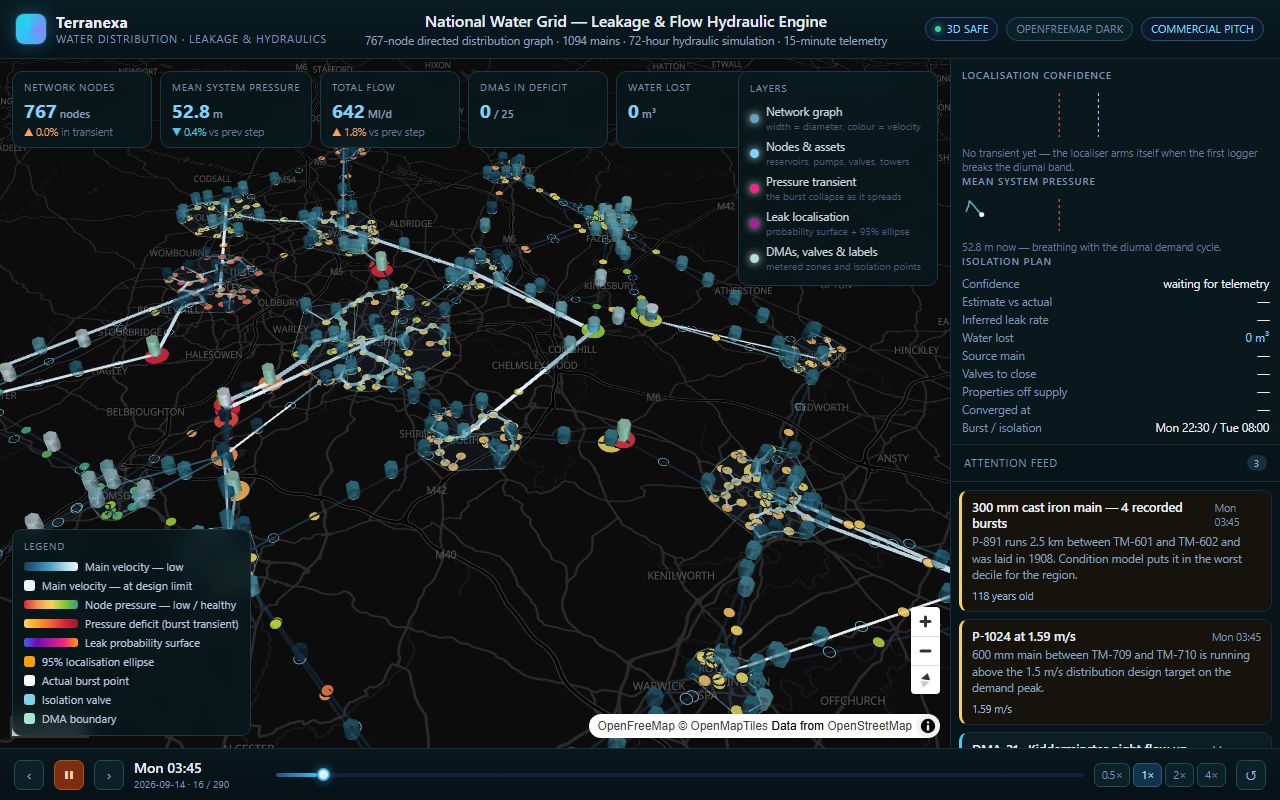Click the DMA boundary legend swatch
The width and height of the screenshot is (1280, 800).
(x=30, y=719)
